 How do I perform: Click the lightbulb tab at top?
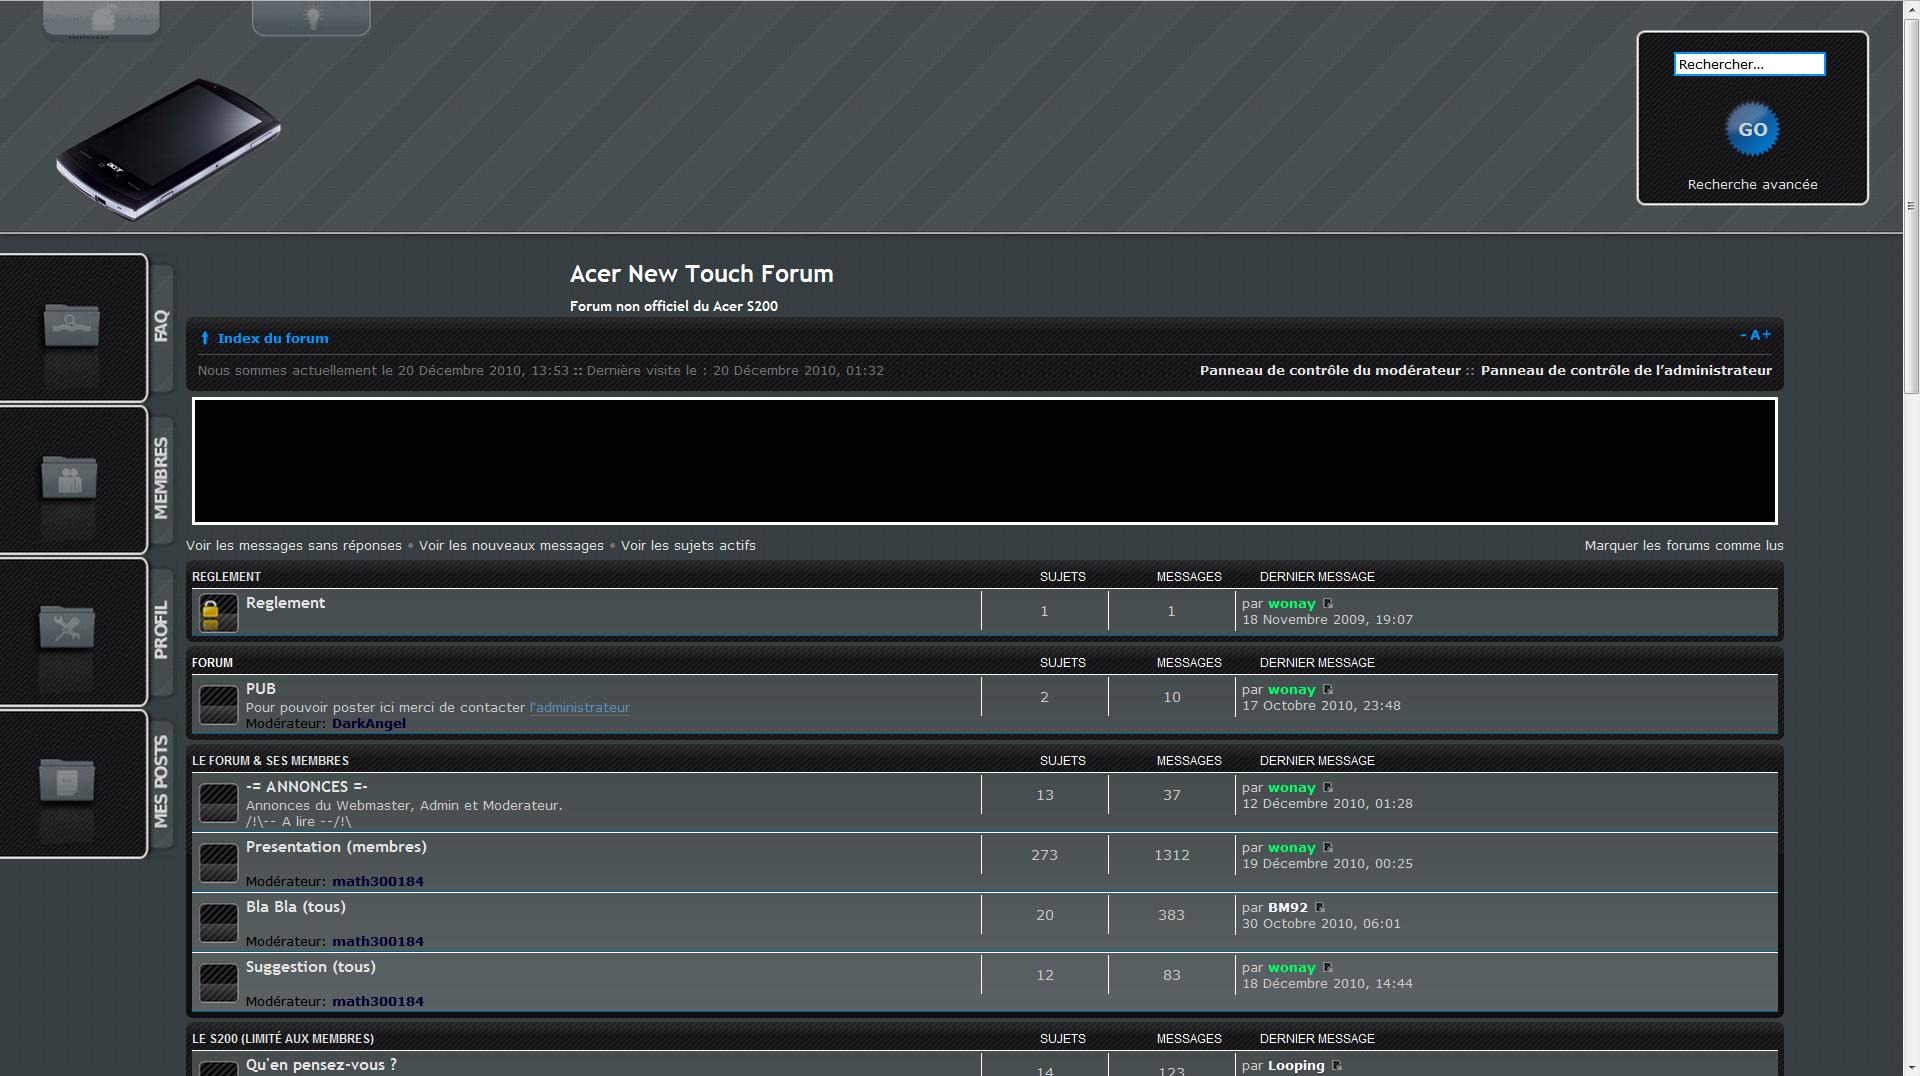click(x=312, y=17)
